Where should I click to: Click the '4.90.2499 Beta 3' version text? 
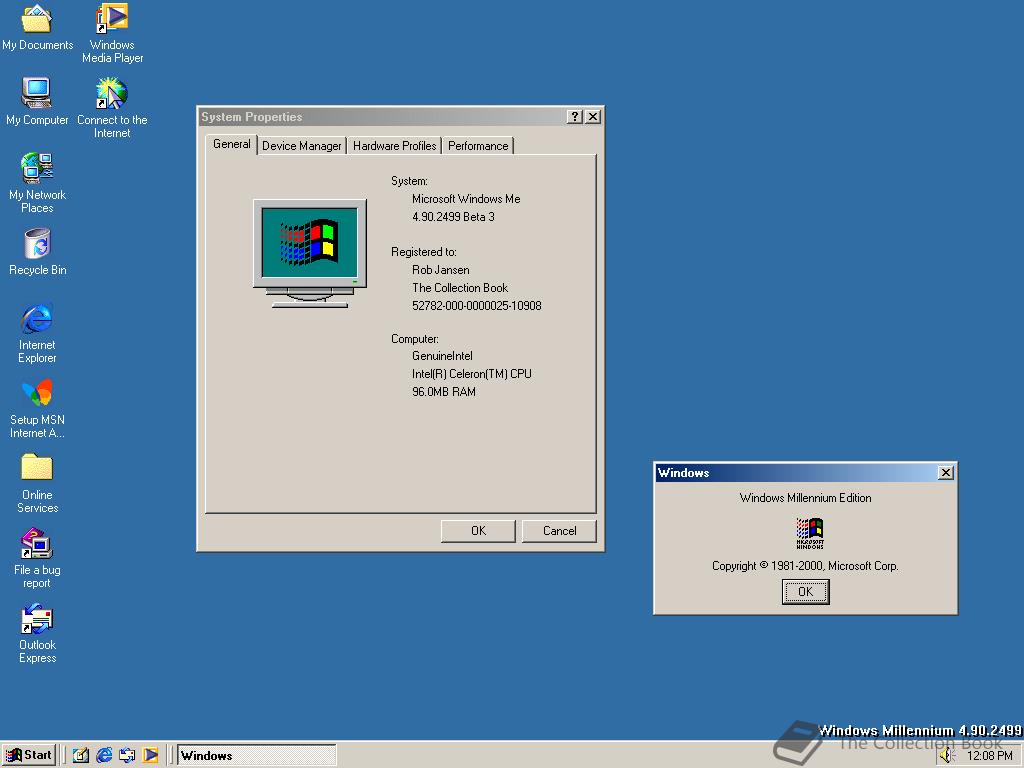coord(453,217)
